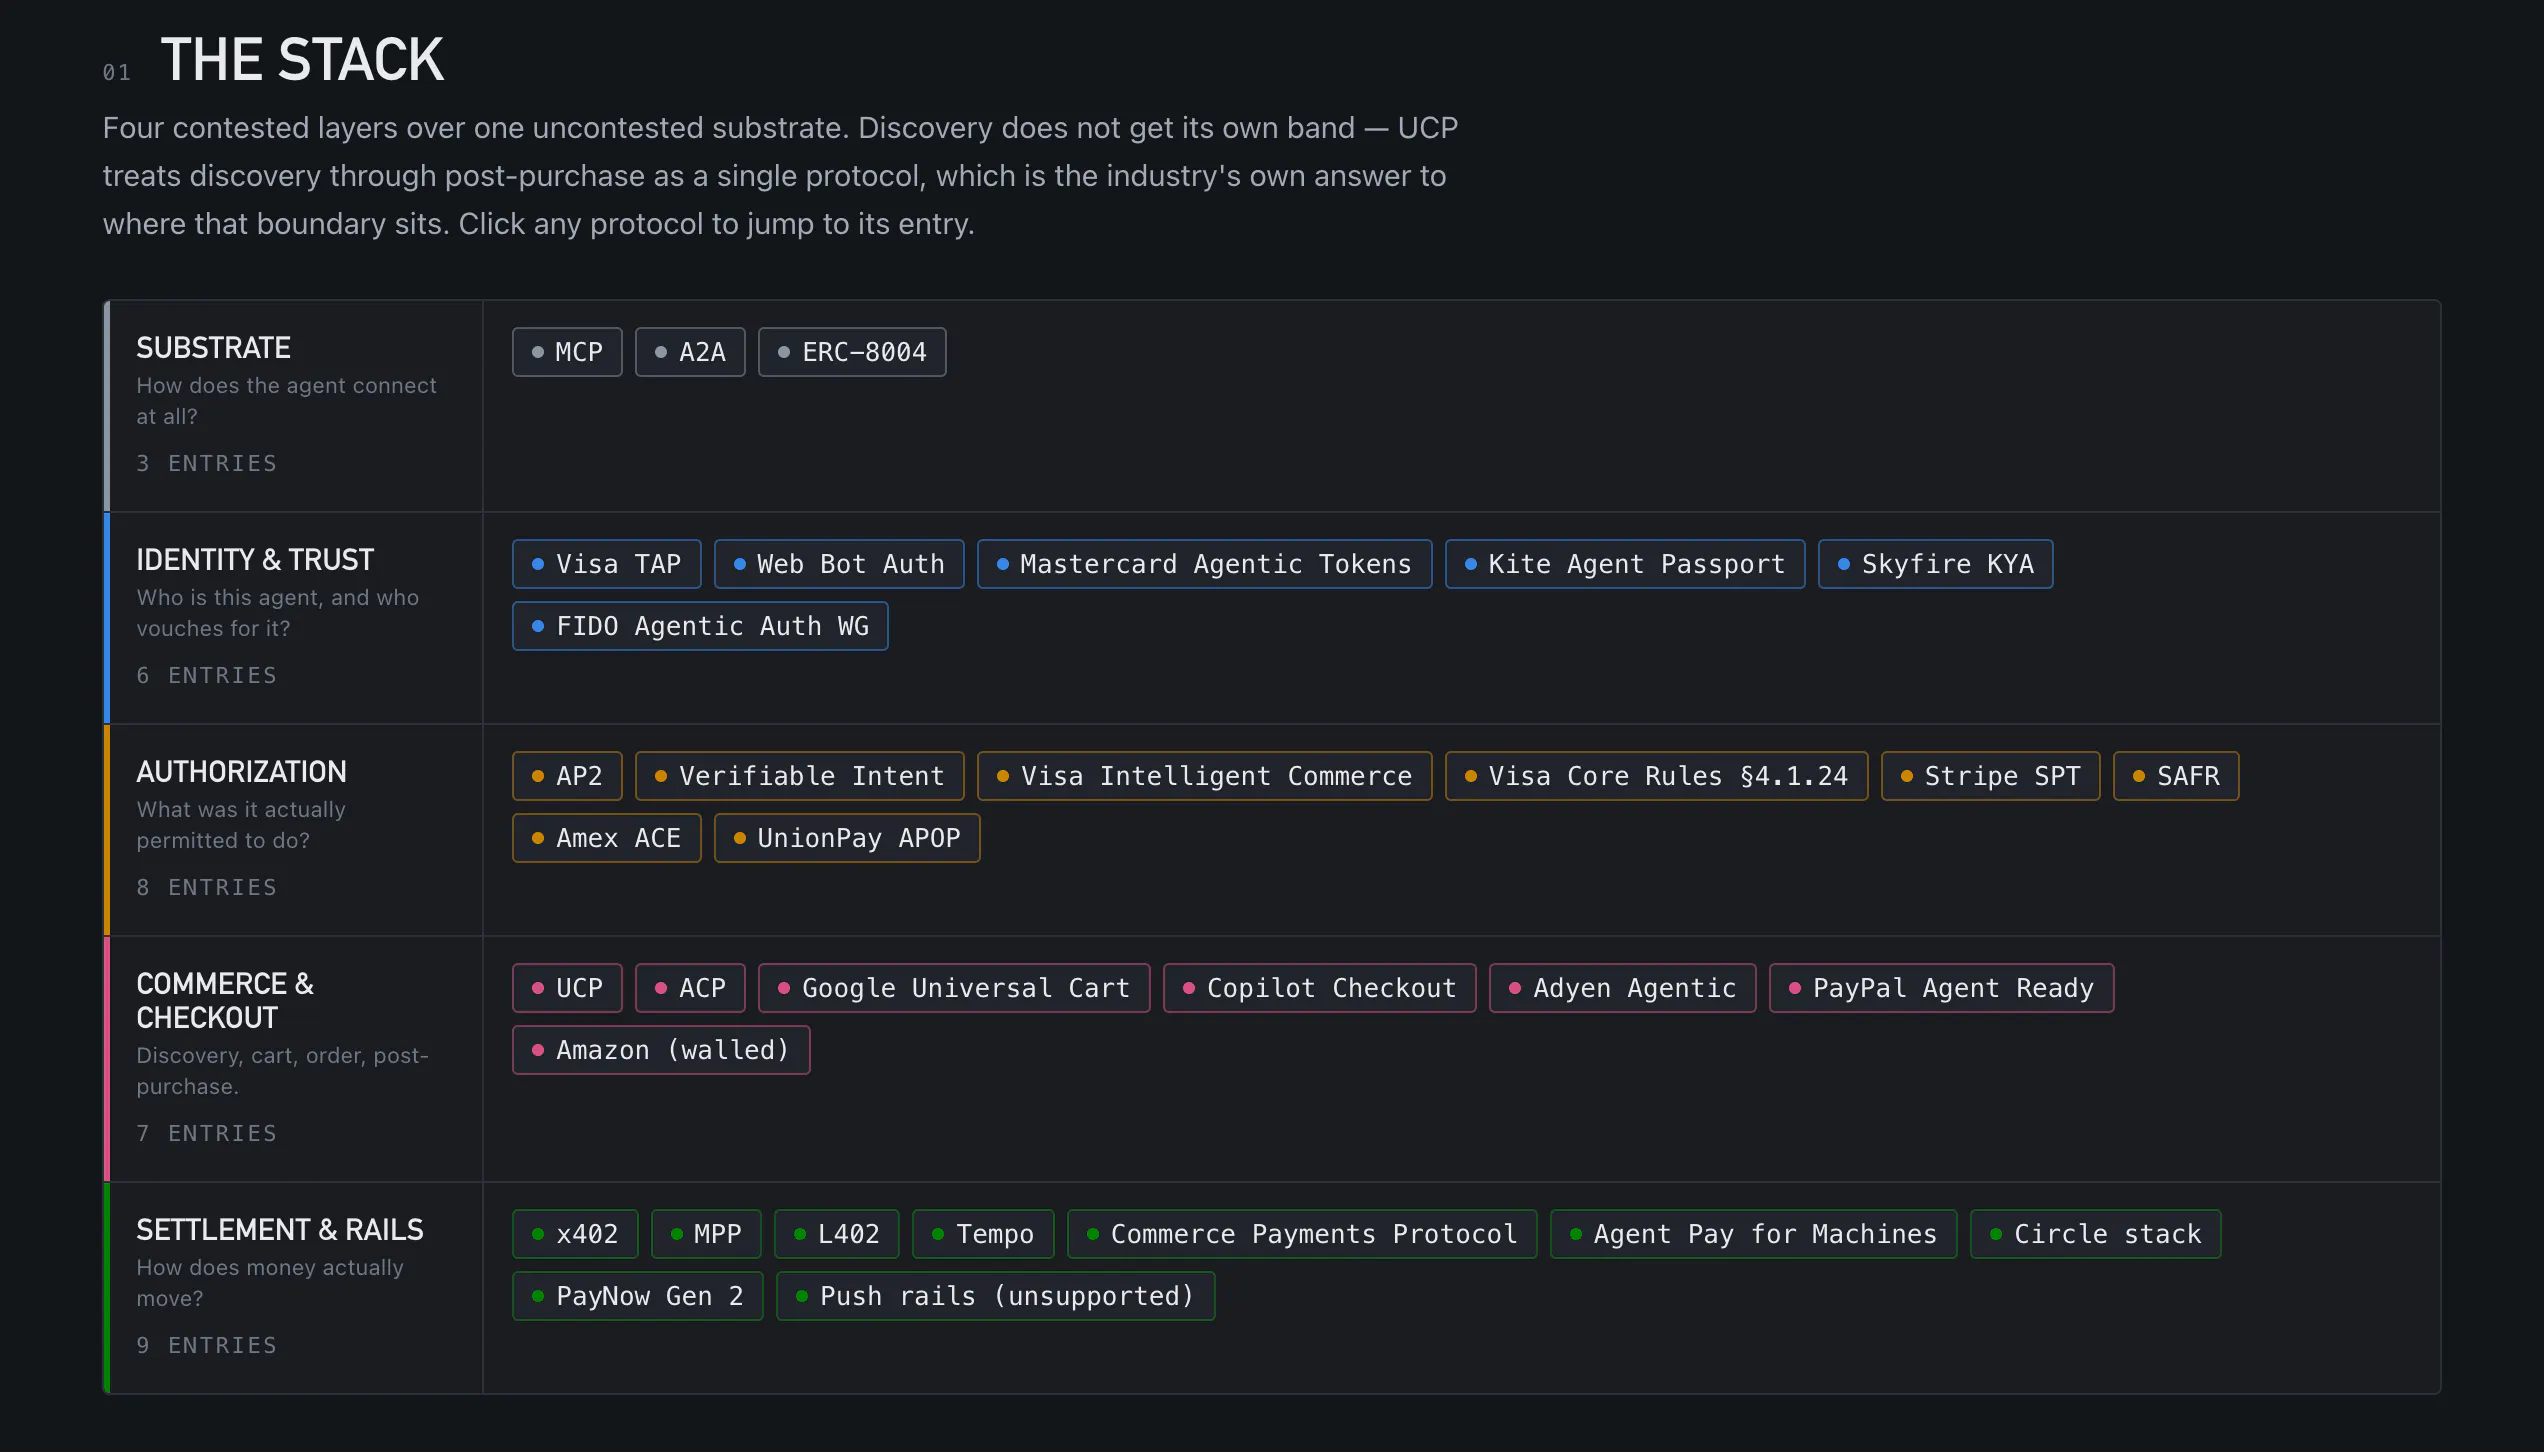This screenshot has height=1452, width=2544.
Task: Open FIDO Agentic Auth WG entry
Action: coord(700,626)
